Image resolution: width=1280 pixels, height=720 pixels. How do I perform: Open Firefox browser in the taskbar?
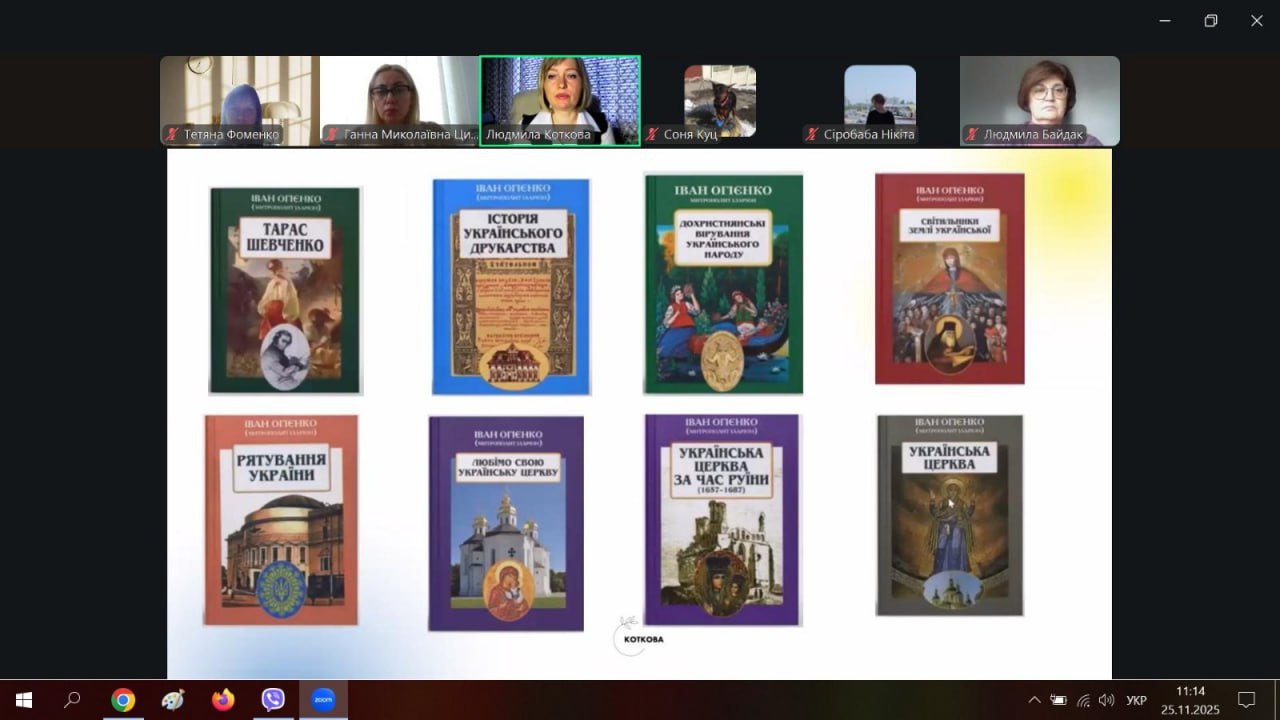click(x=223, y=700)
